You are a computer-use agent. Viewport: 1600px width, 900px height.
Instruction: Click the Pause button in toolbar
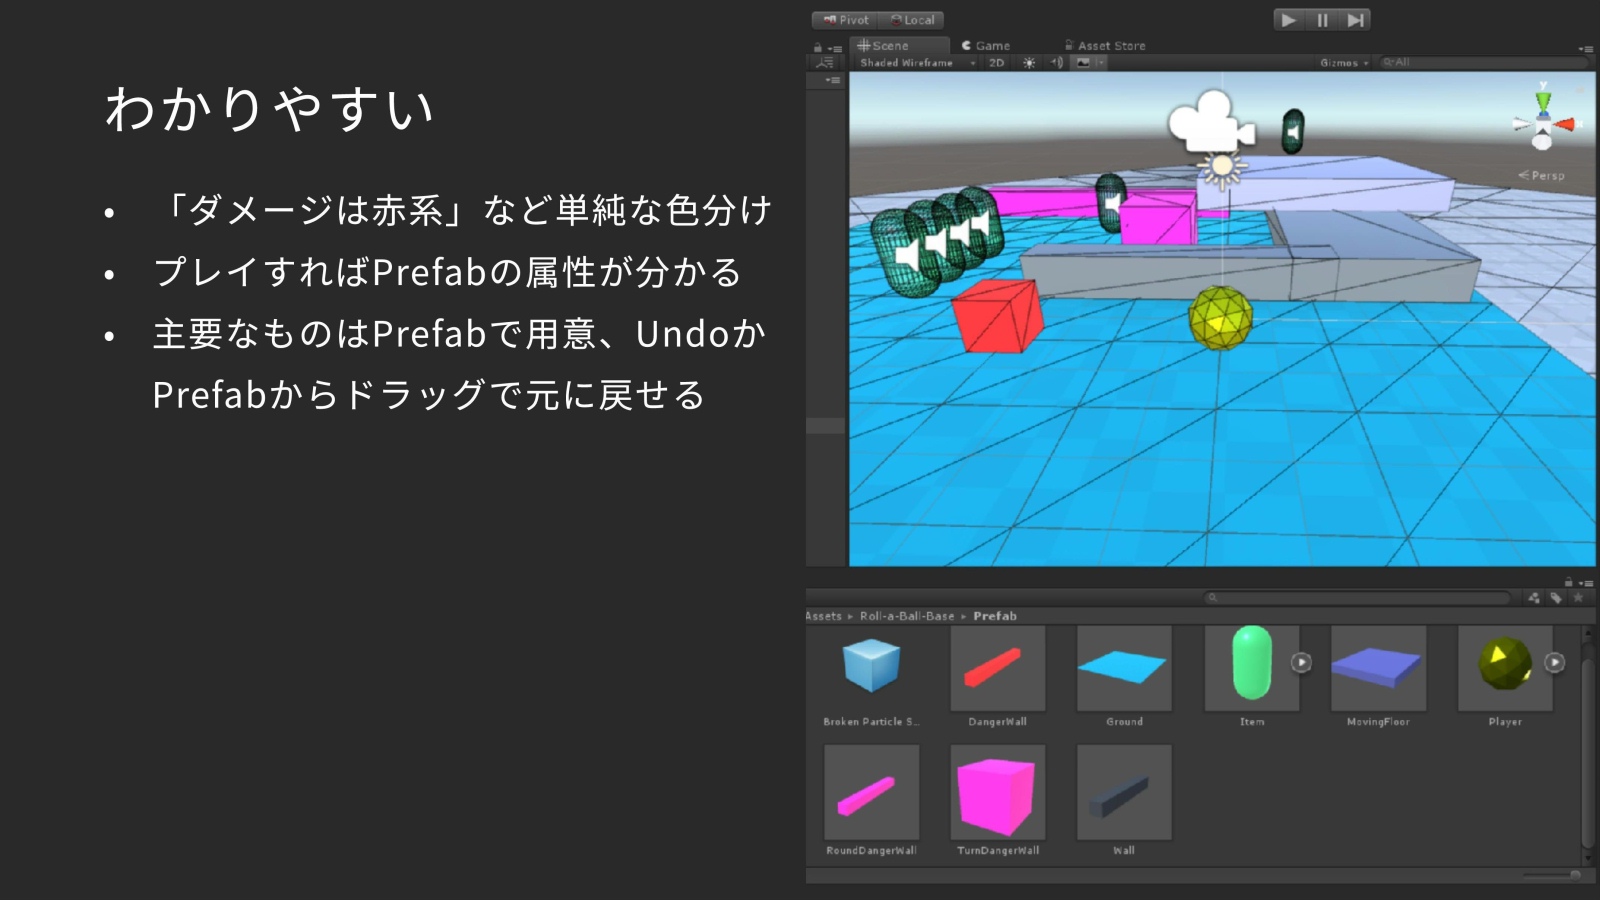[1322, 20]
